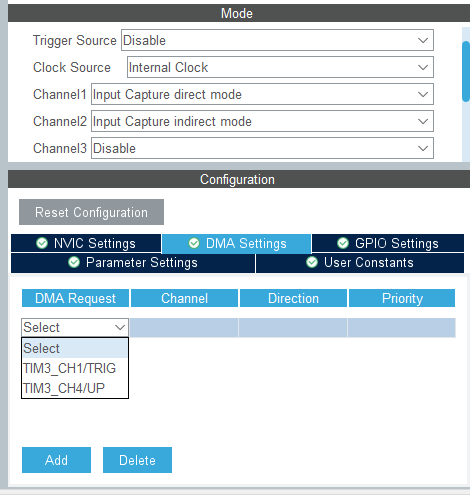Open the Clock Source dropdown
The height and width of the screenshot is (495, 470).
pyautogui.click(x=280, y=67)
